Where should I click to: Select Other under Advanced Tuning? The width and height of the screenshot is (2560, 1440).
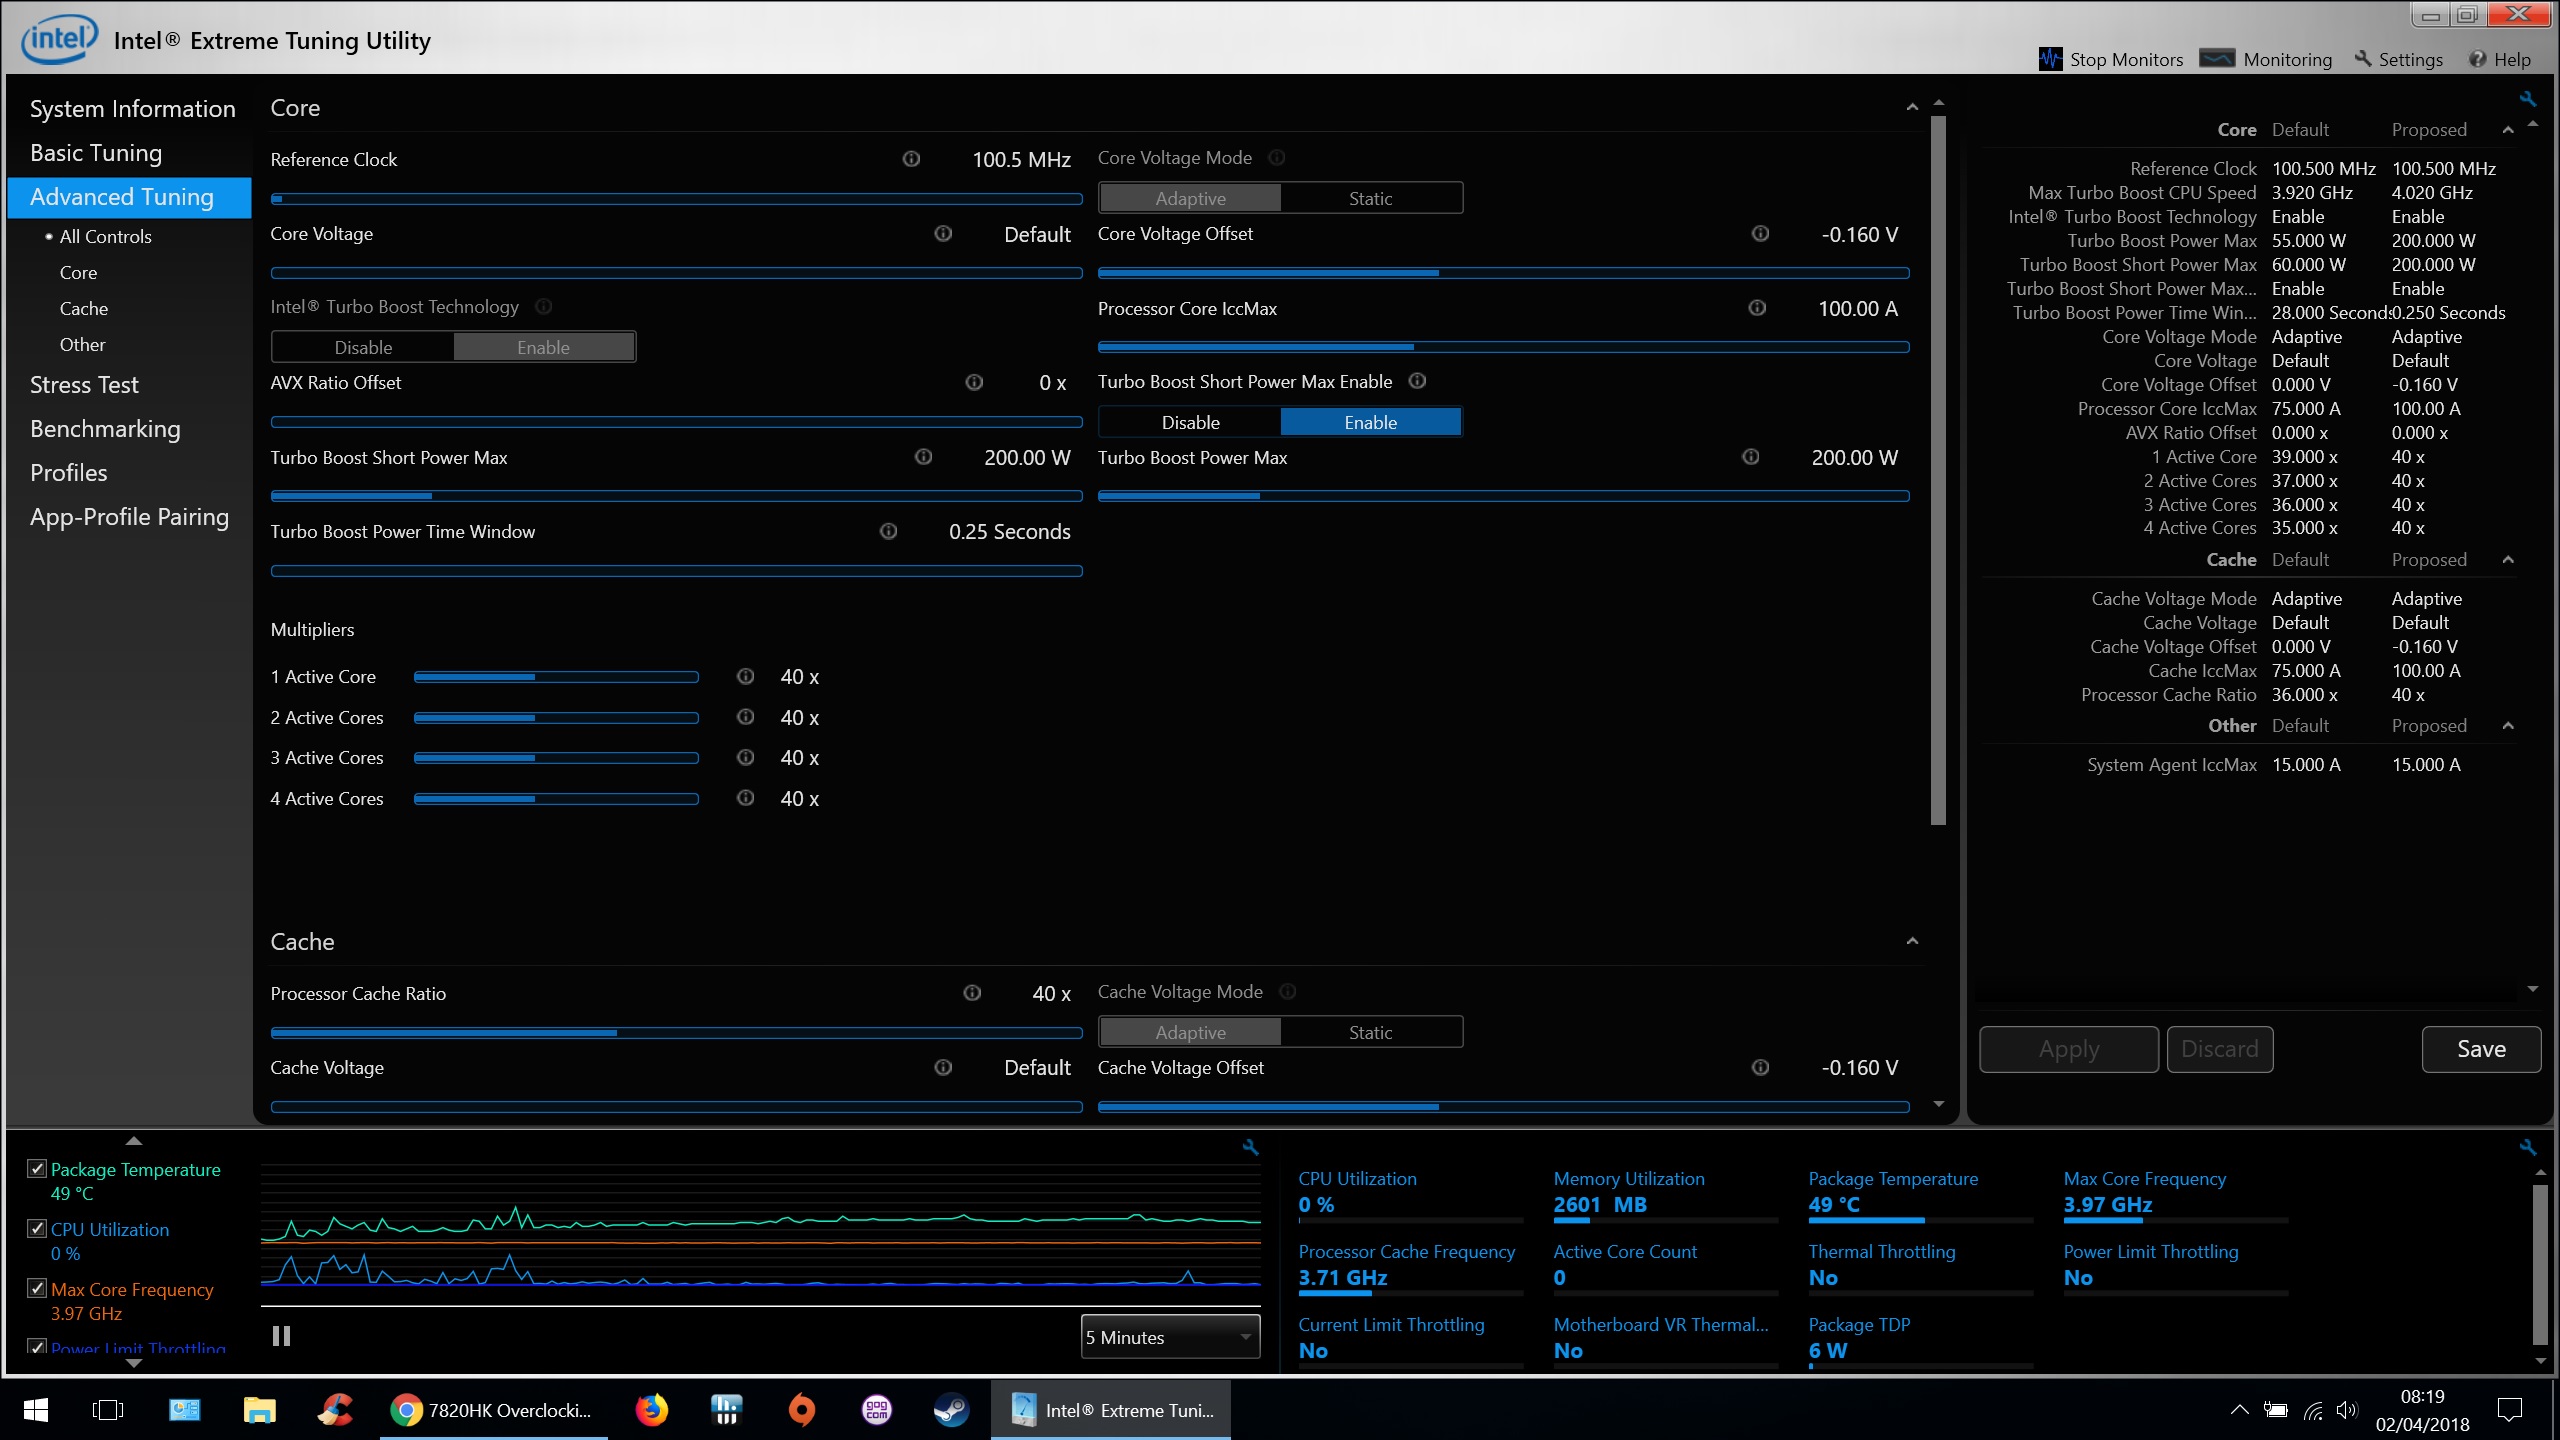82,345
